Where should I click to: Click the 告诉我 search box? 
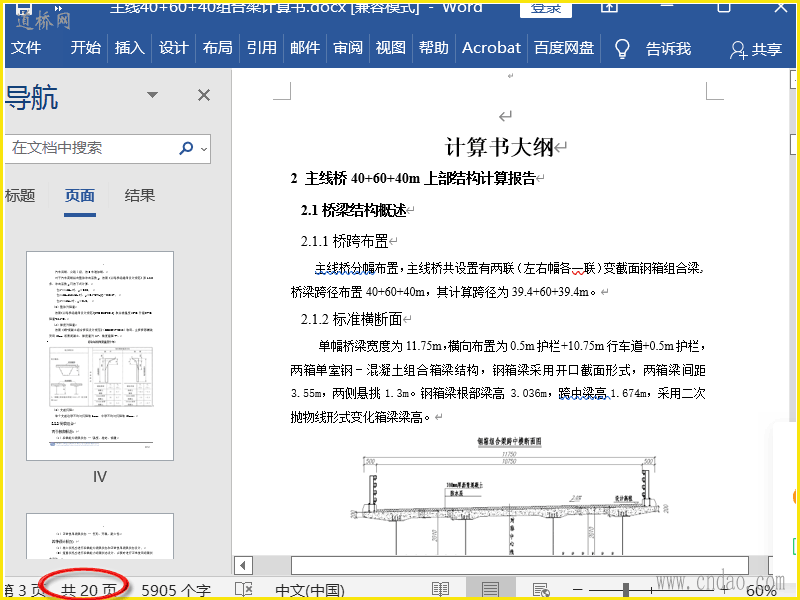point(668,49)
